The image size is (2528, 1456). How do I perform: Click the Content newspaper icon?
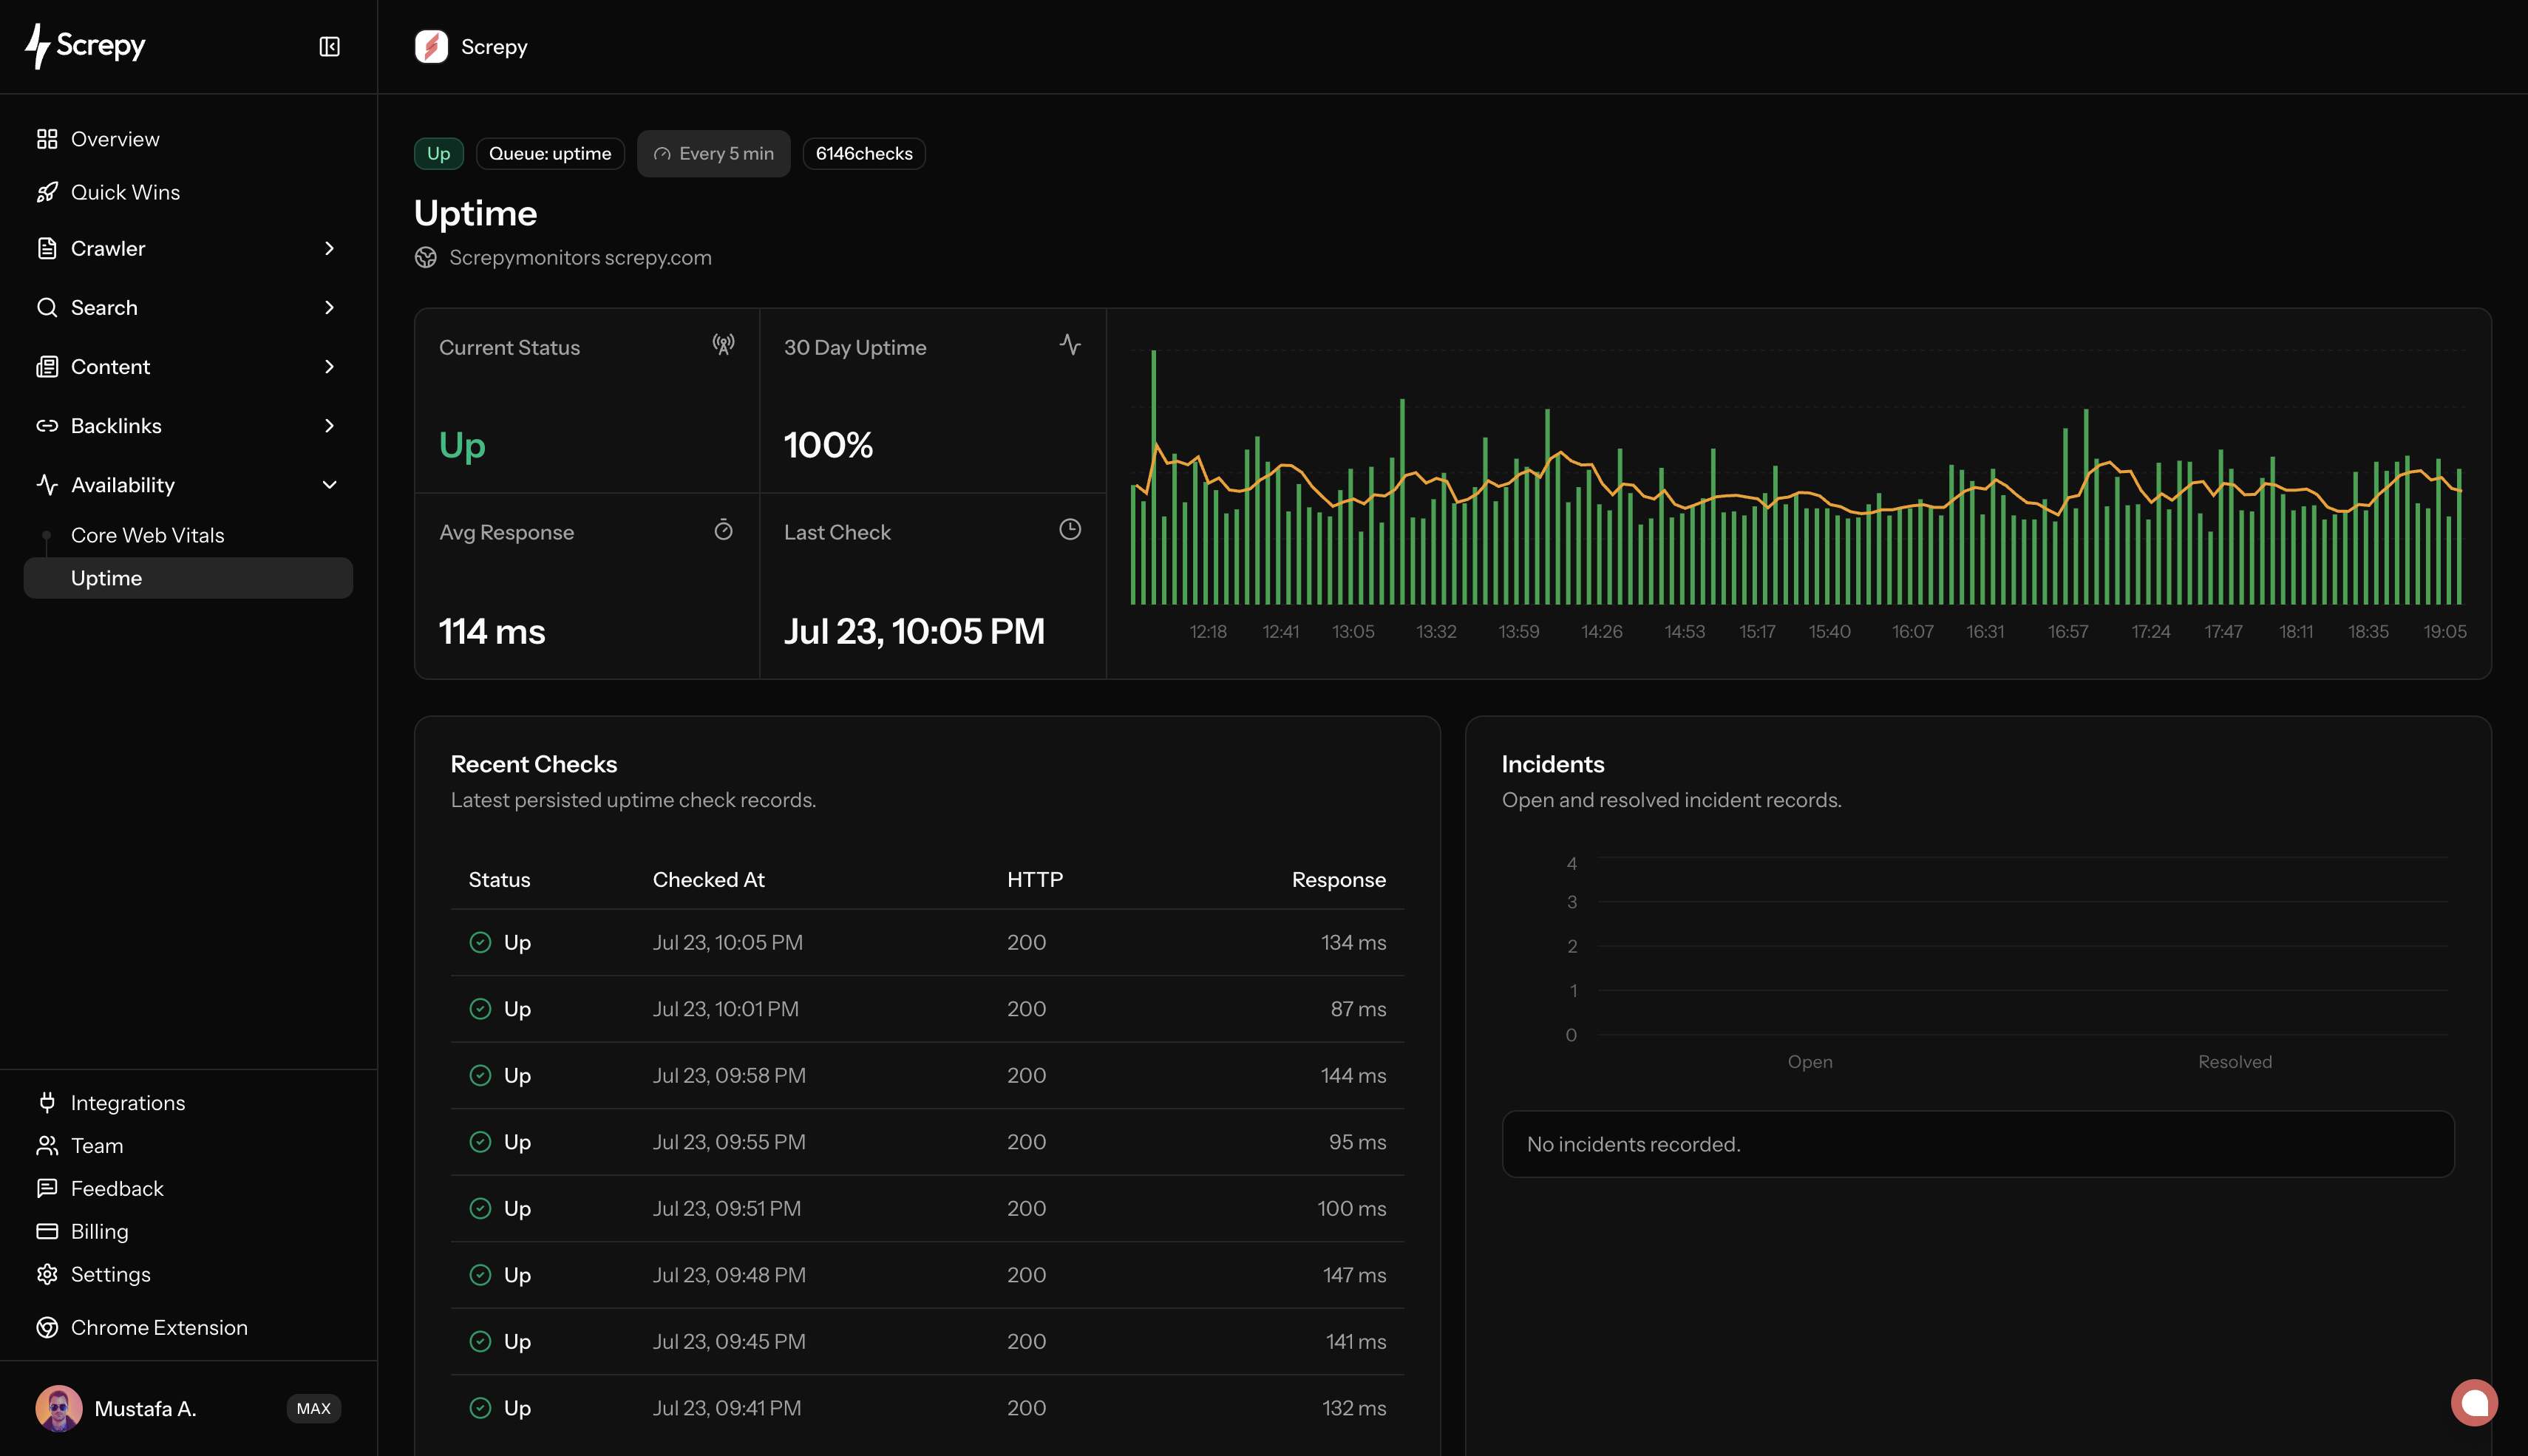[x=47, y=366]
